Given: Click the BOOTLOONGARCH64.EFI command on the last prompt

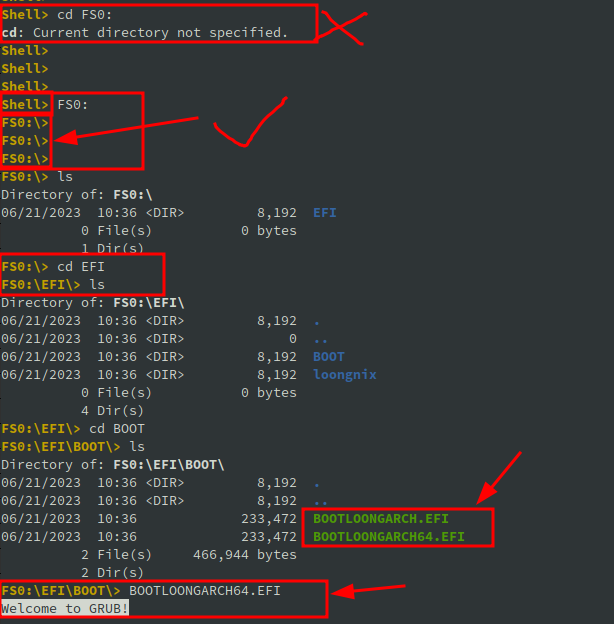Looking at the screenshot, I should click(205, 591).
